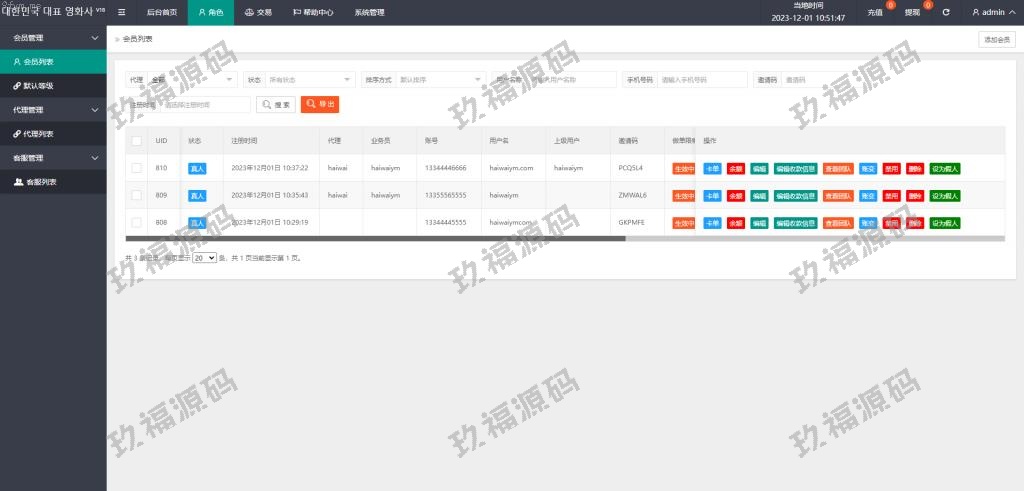1024x491 pixels.
Task: Tick the checkbox for UID 809
Action: click(x=136, y=195)
